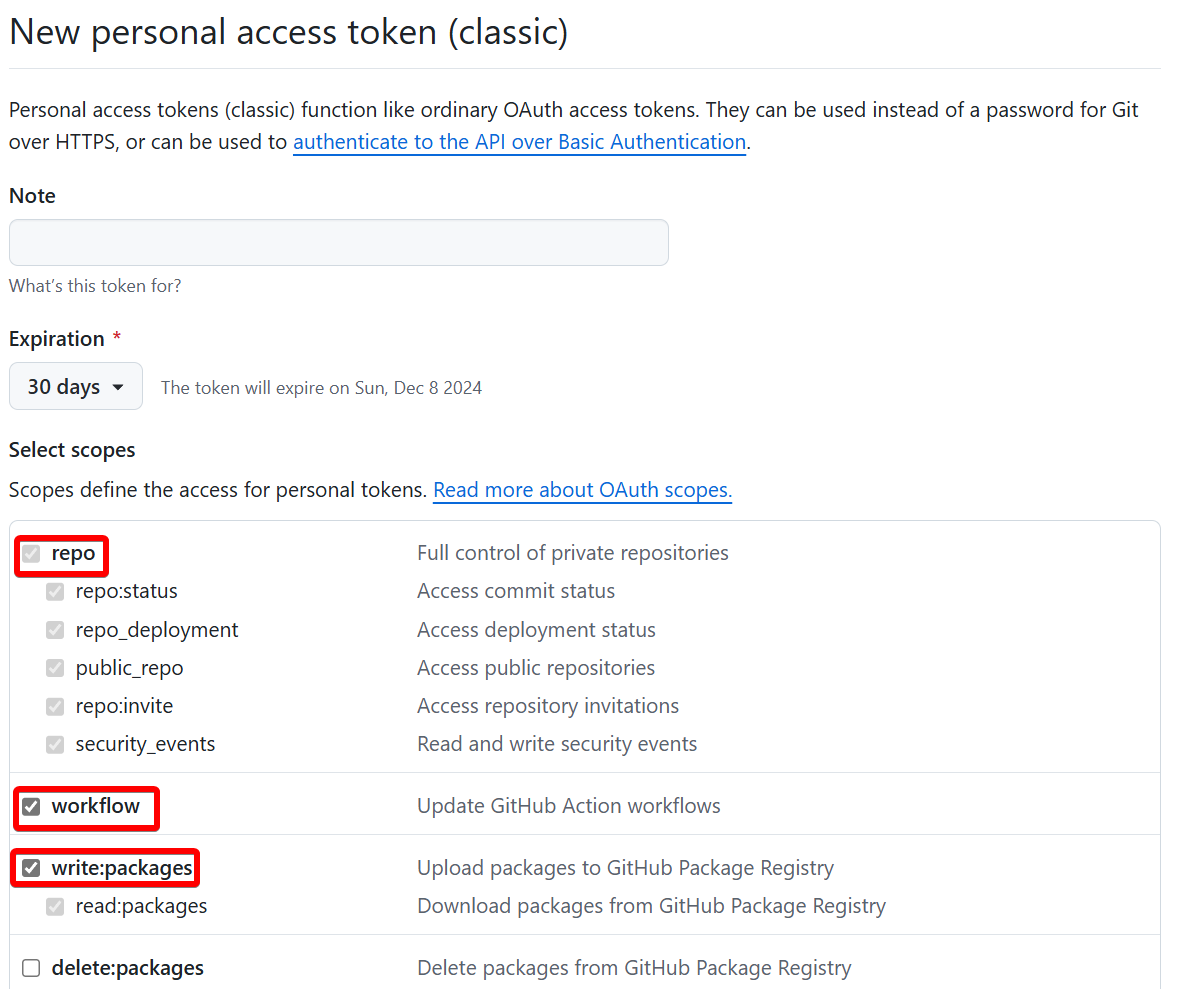Toggle the read:packages checkbox

coord(55,907)
